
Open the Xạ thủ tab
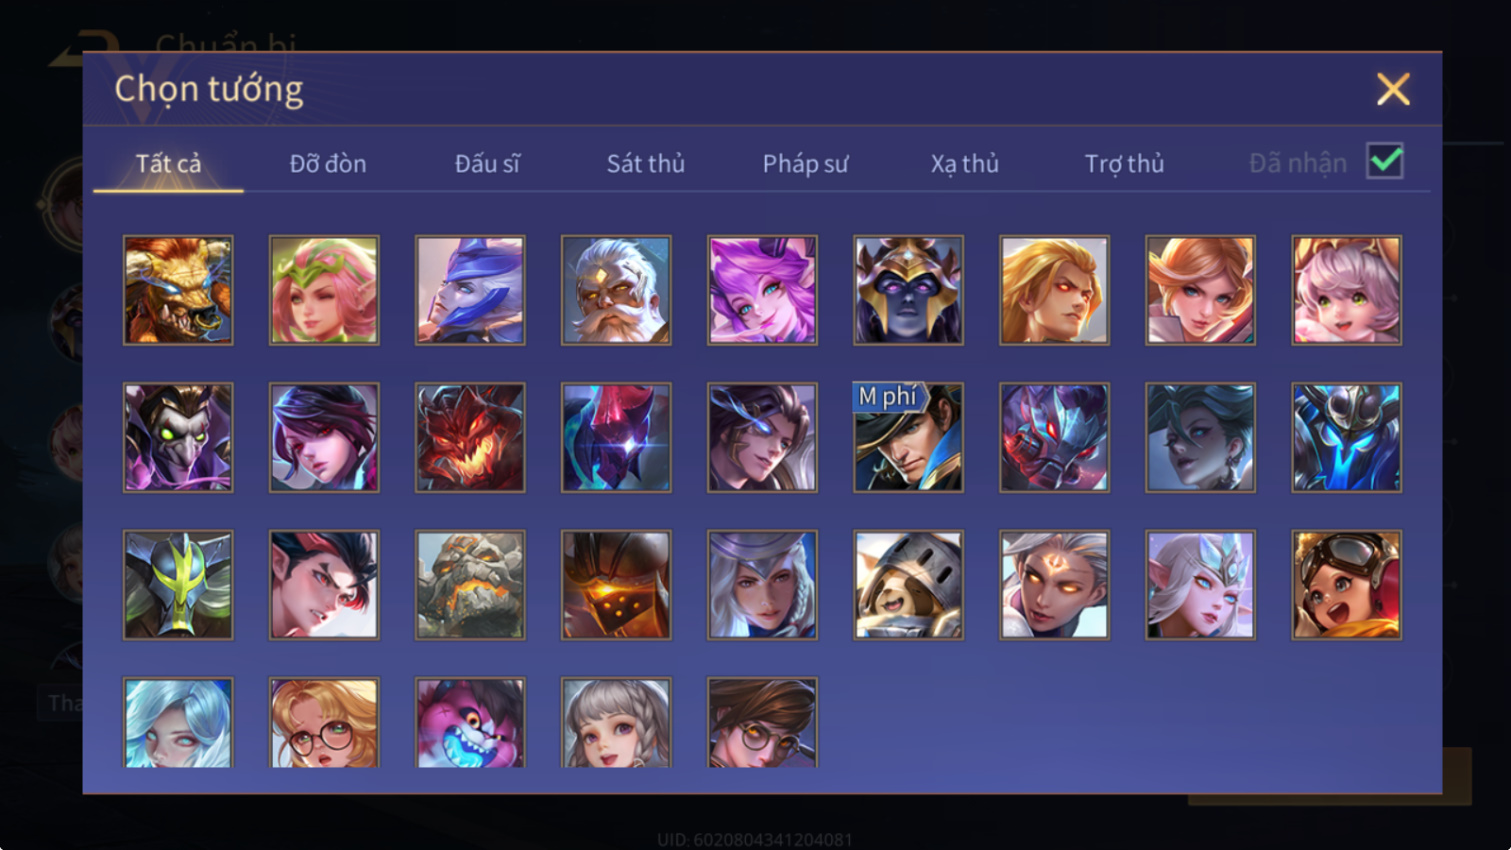coord(965,163)
